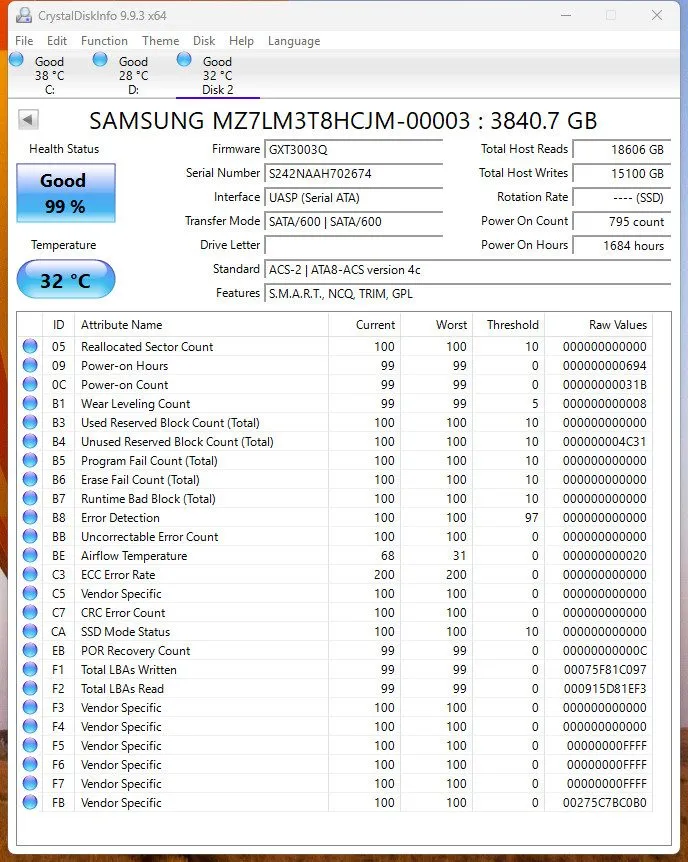Click the Firmware field GXT3003Q

coord(354,150)
